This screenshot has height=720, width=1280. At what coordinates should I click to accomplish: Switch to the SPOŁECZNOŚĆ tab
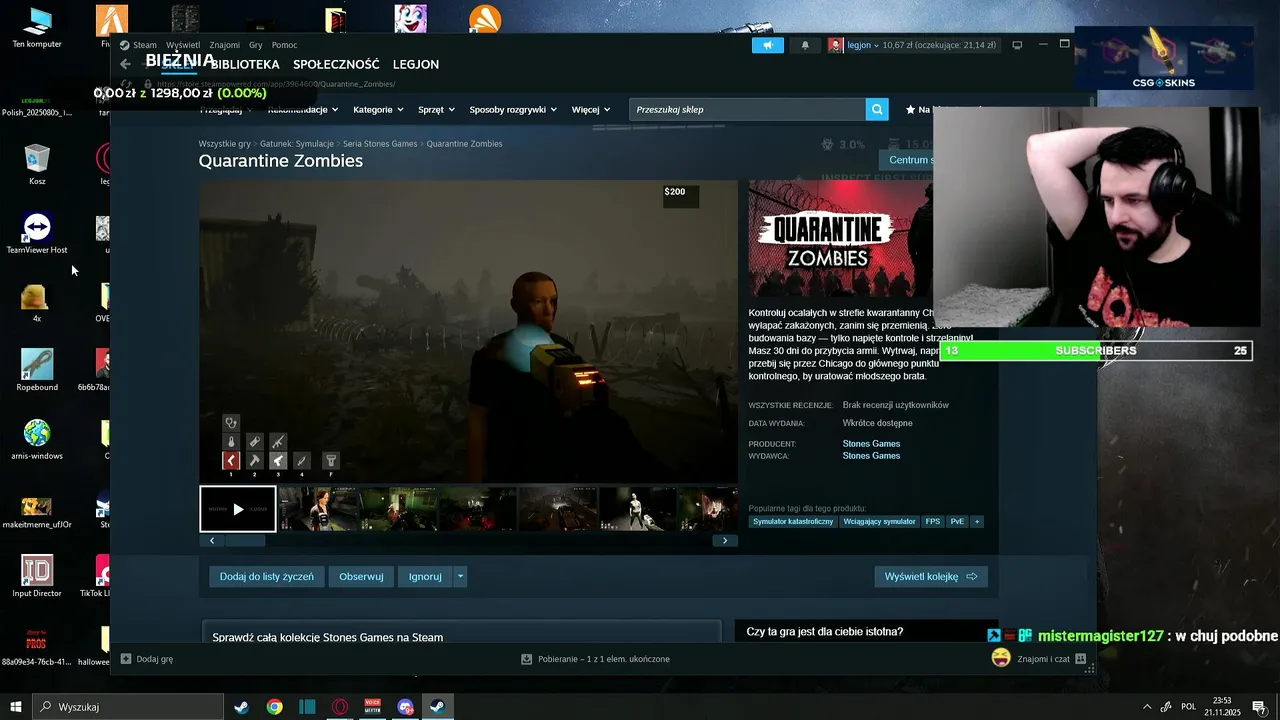[336, 64]
